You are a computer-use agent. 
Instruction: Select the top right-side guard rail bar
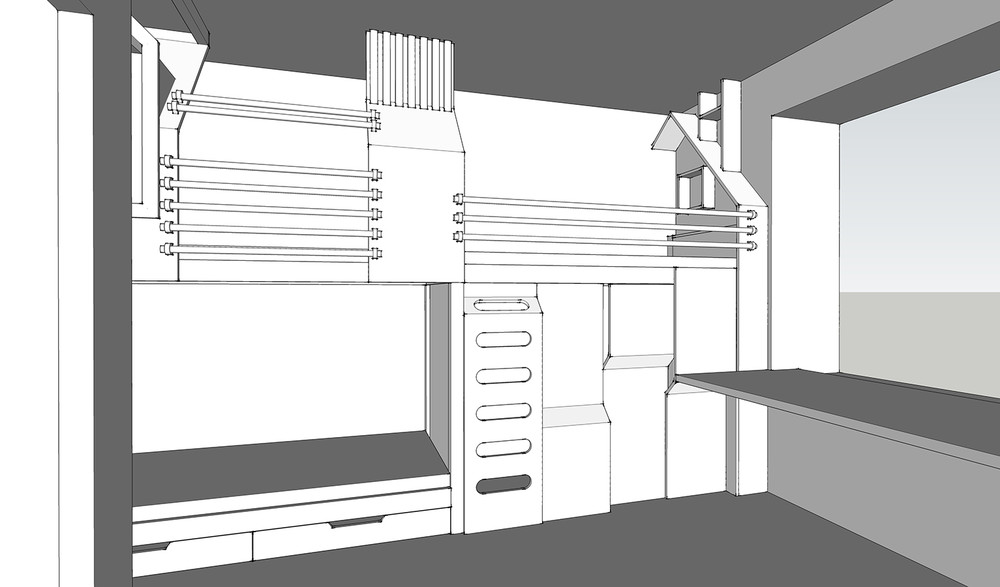[600, 206]
